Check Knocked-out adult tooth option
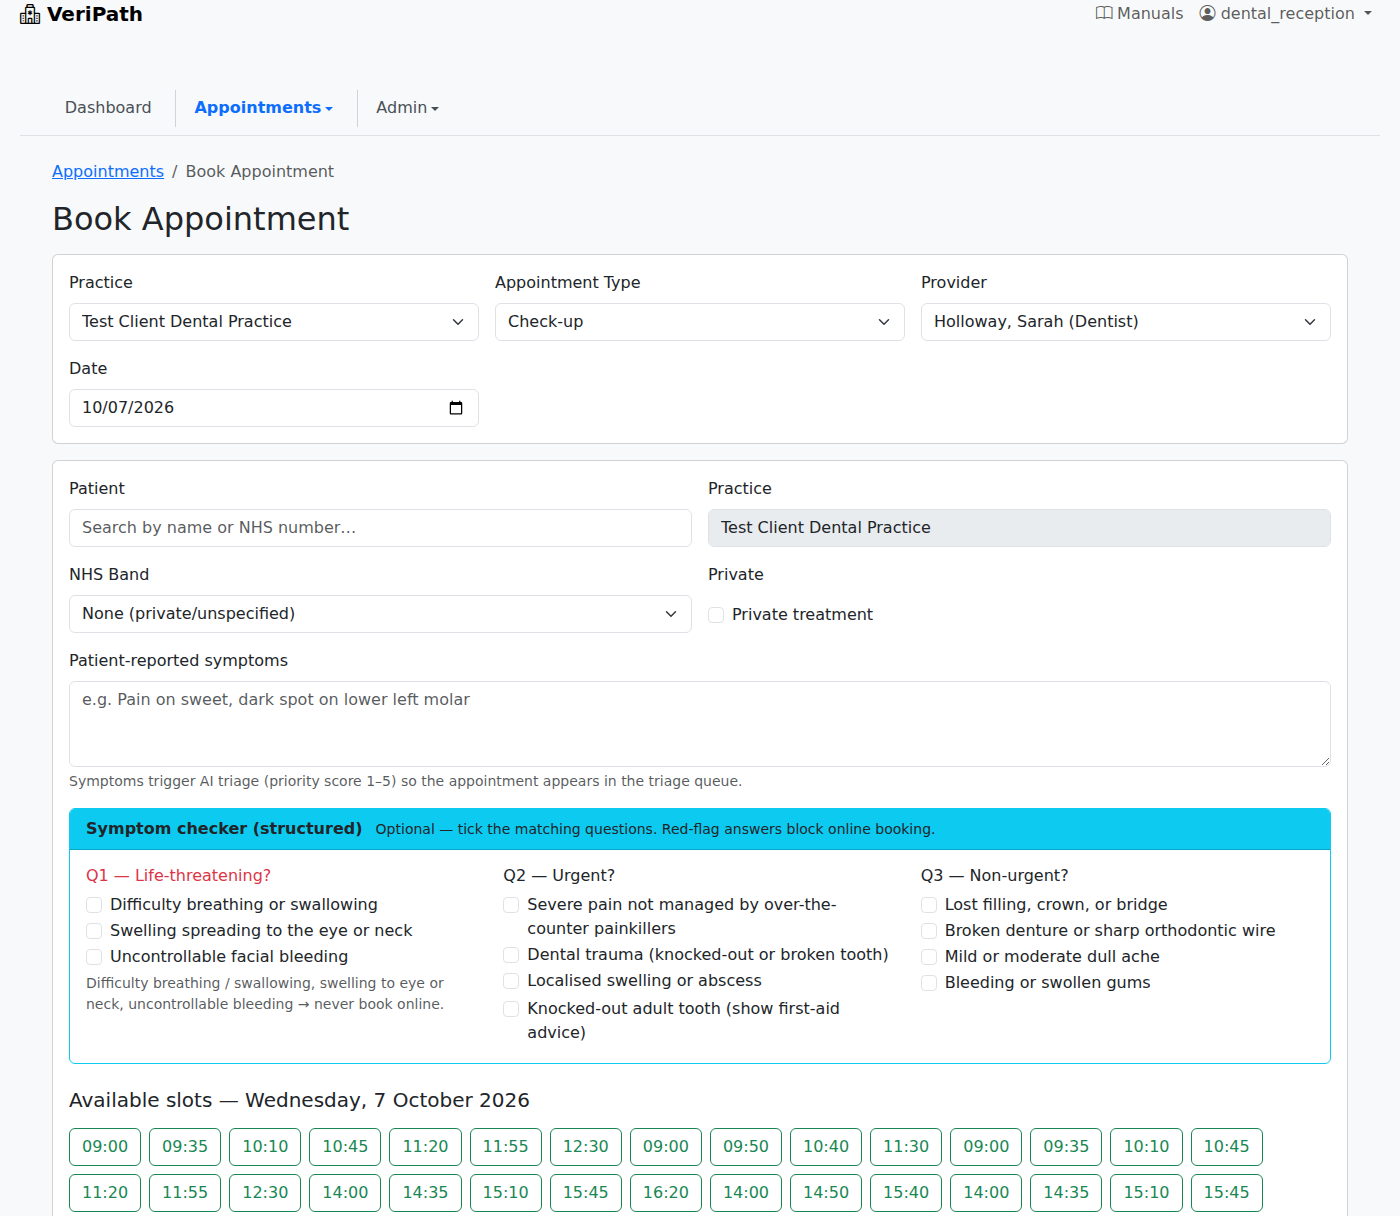The width and height of the screenshot is (1400, 1216). (511, 1009)
